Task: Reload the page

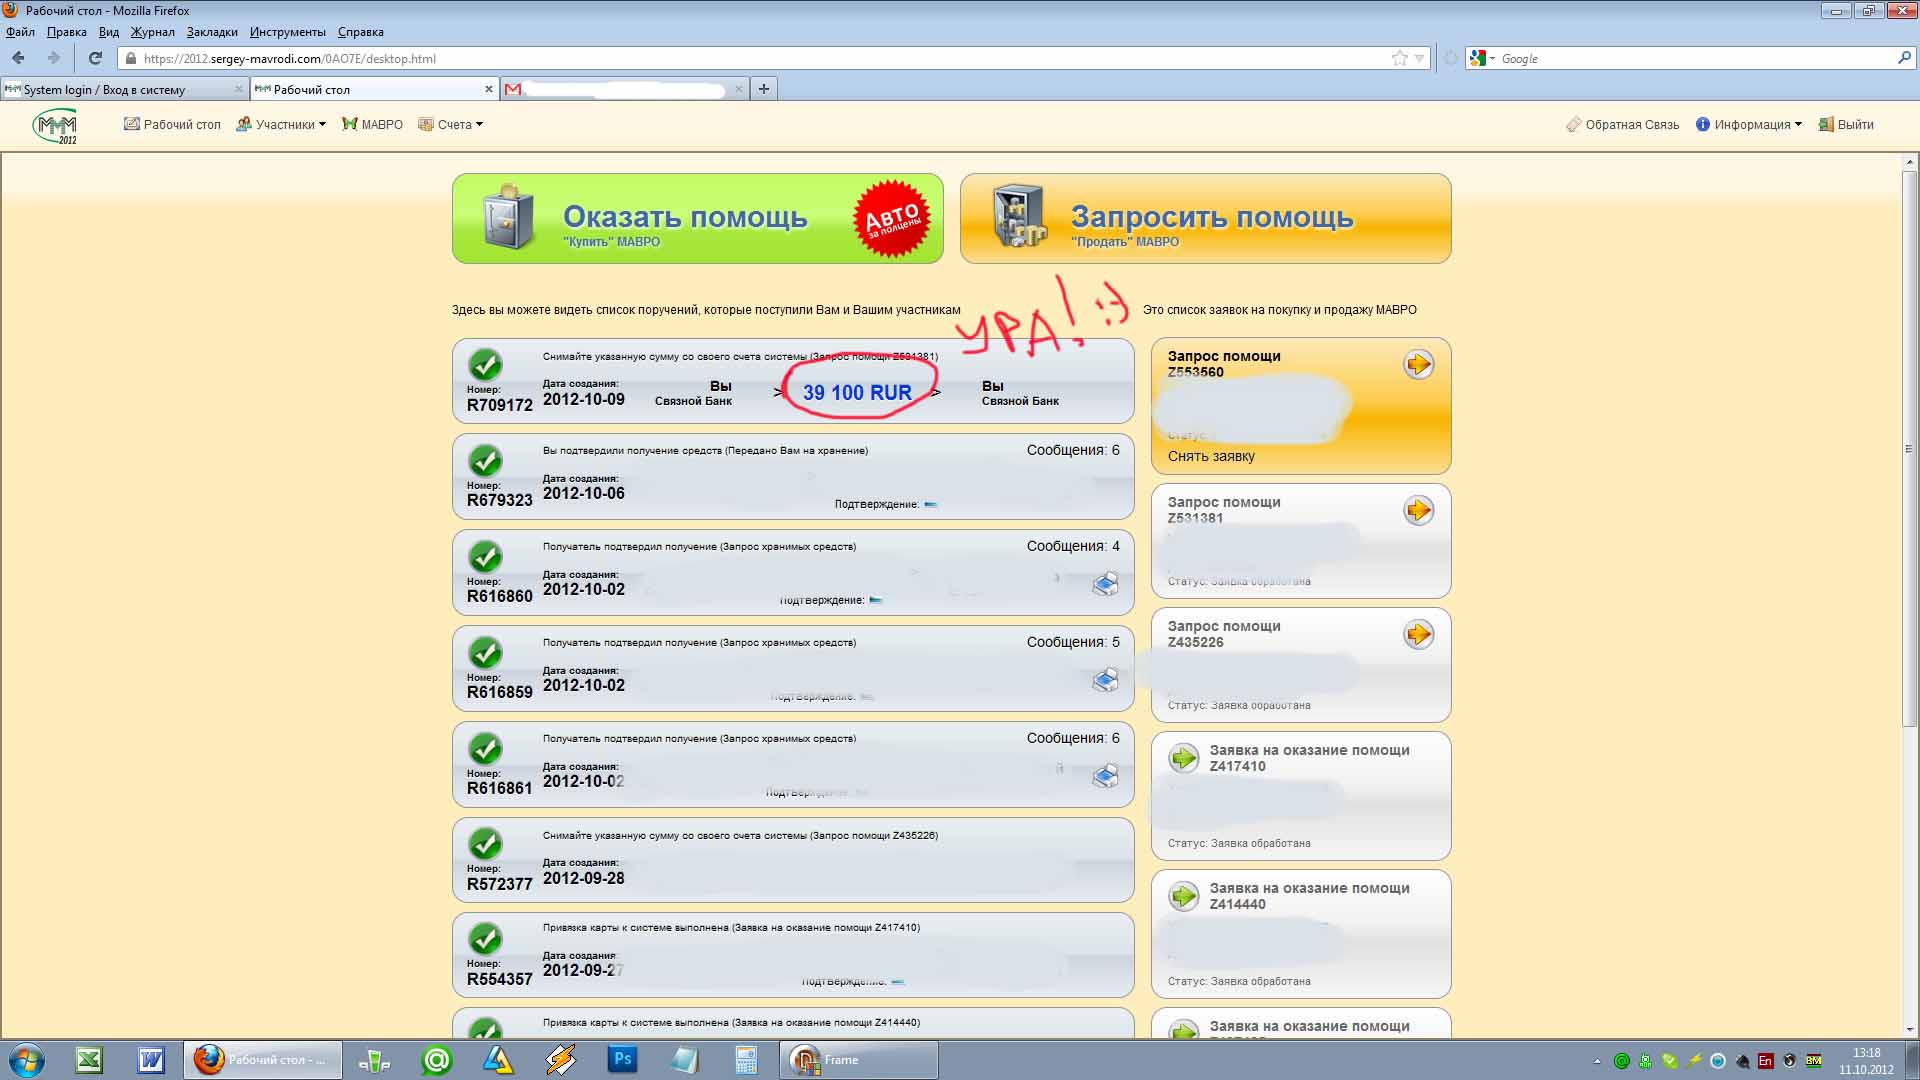Action: (x=95, y=58)
